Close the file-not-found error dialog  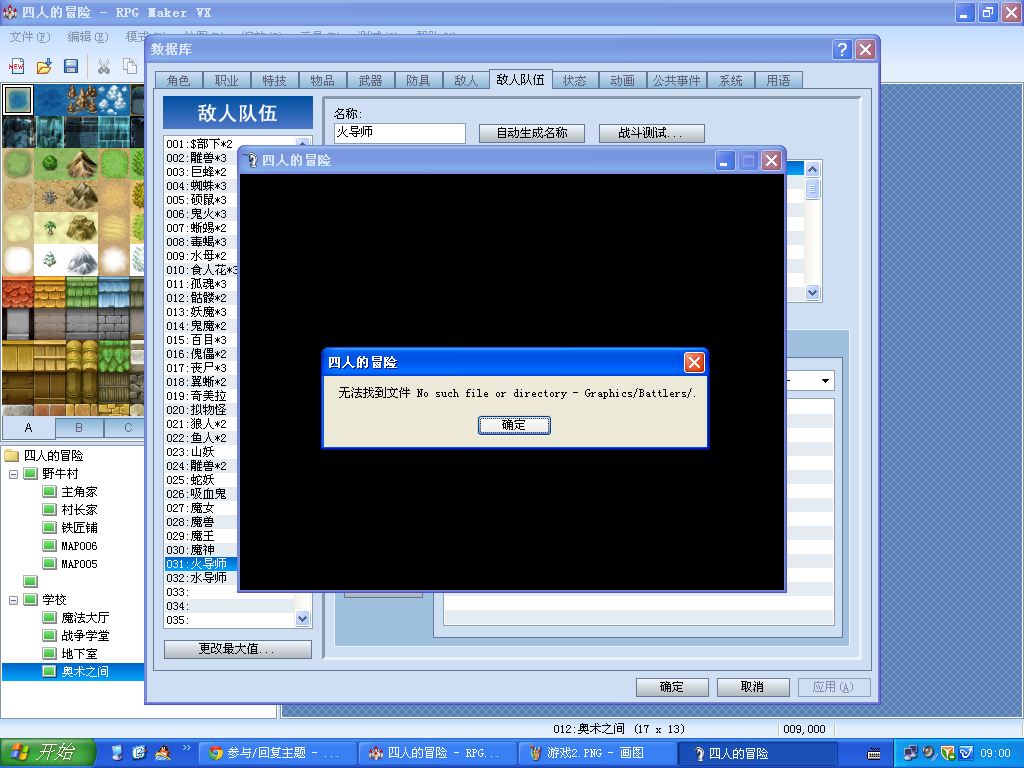694,362
